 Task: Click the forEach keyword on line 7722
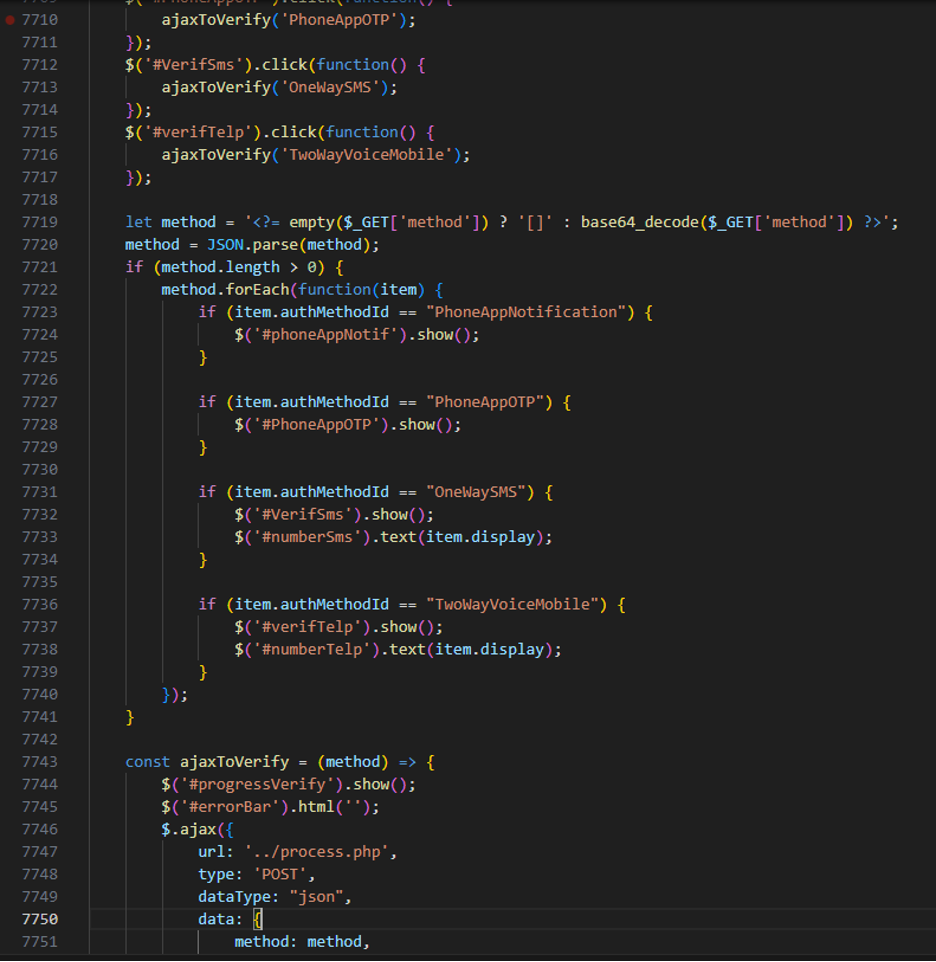click(x=257, y=289)
